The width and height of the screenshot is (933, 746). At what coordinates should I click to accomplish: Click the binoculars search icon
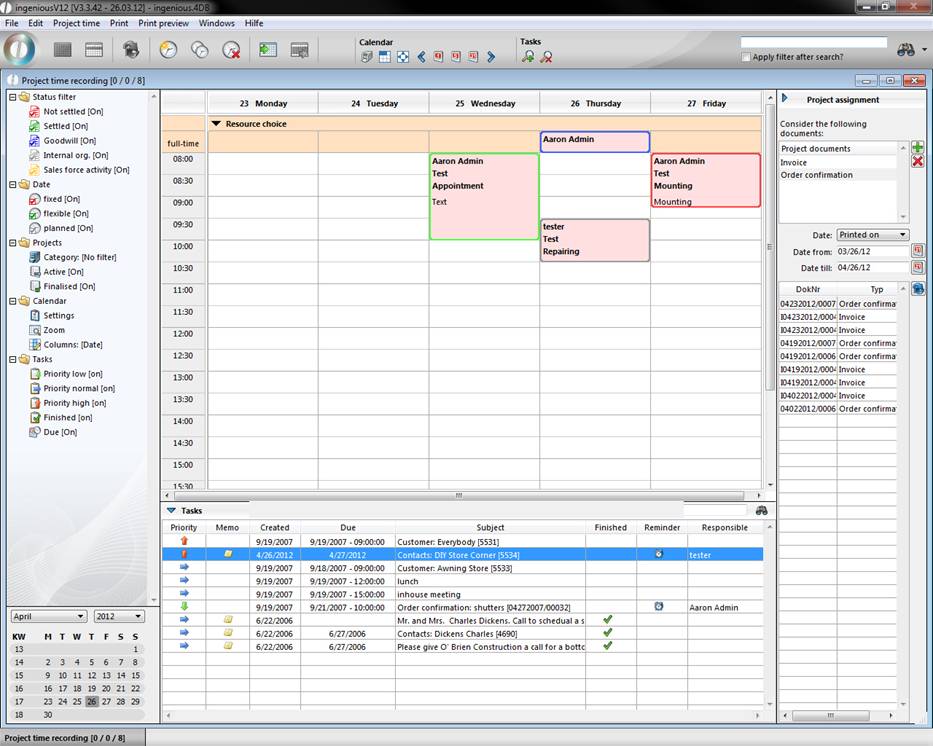(x=906, y=50)
